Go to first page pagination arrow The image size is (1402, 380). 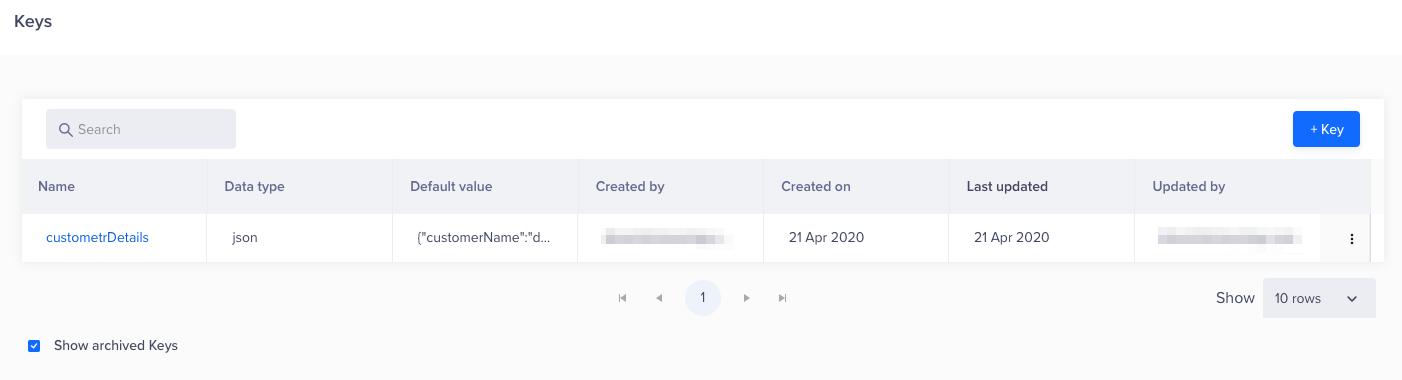point(623,298)
